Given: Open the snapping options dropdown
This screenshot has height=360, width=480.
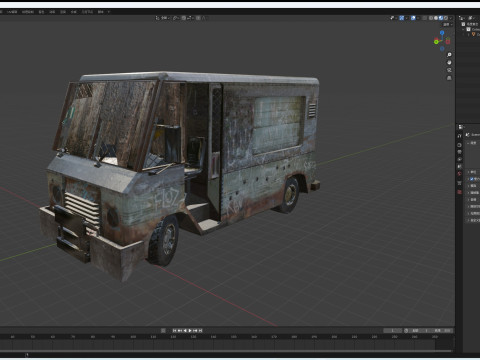Looking at the screenshot, I should point(190,18).
